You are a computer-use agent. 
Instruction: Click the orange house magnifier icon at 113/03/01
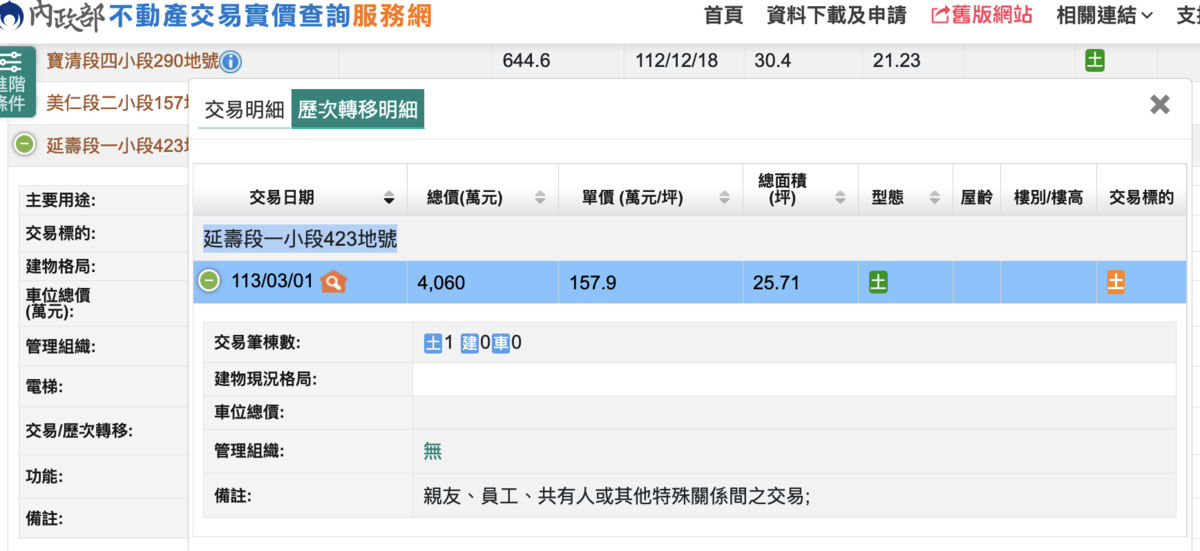(334, 282)
